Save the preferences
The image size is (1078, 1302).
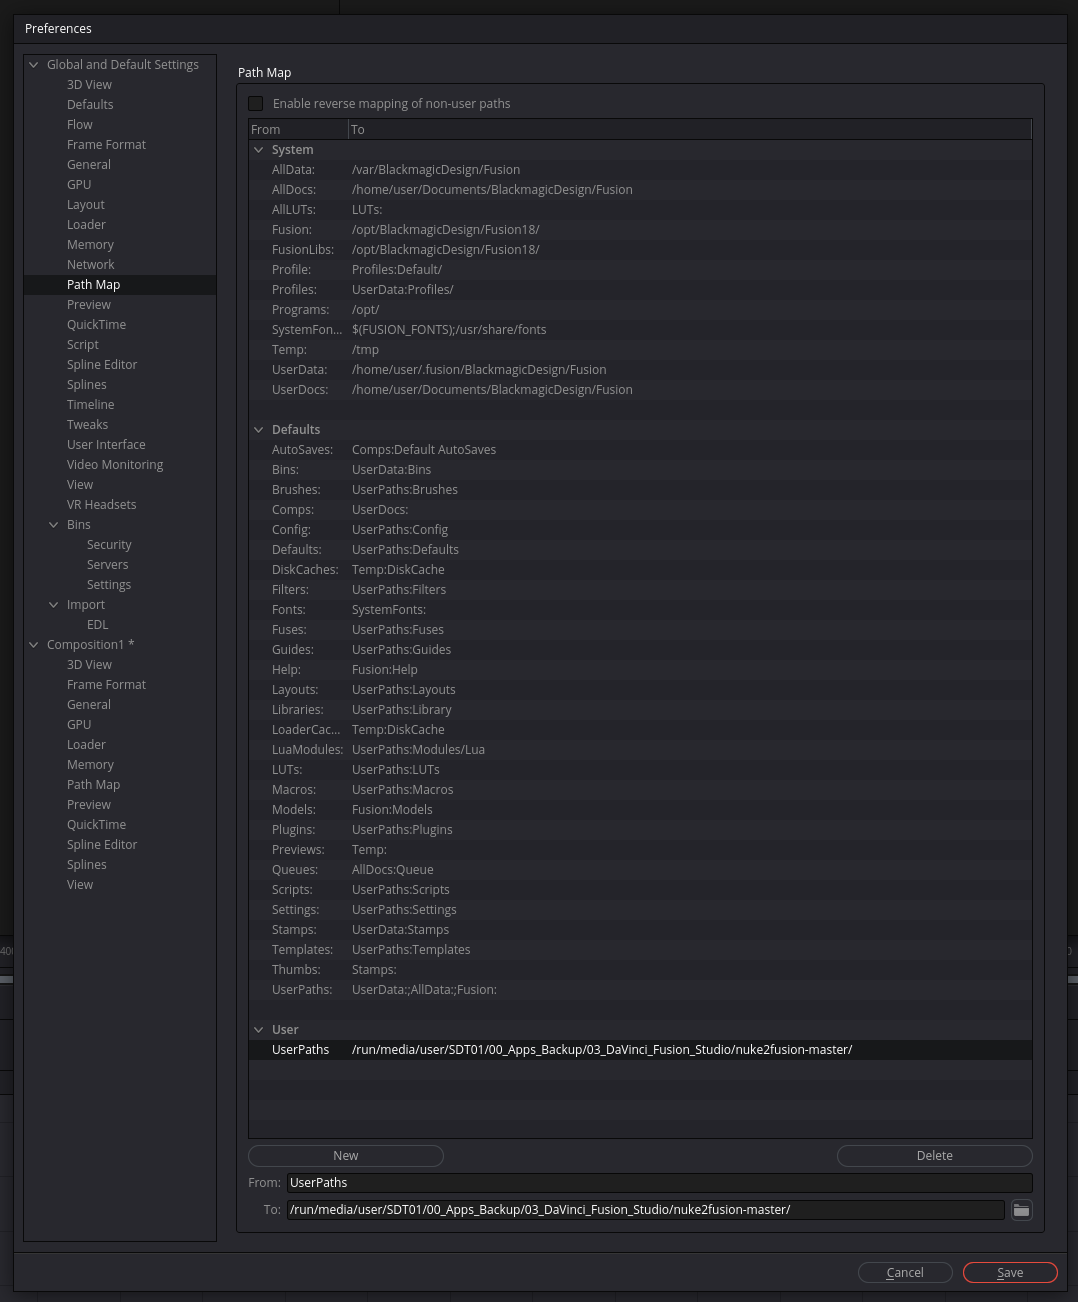(x=1009, y=1272)
